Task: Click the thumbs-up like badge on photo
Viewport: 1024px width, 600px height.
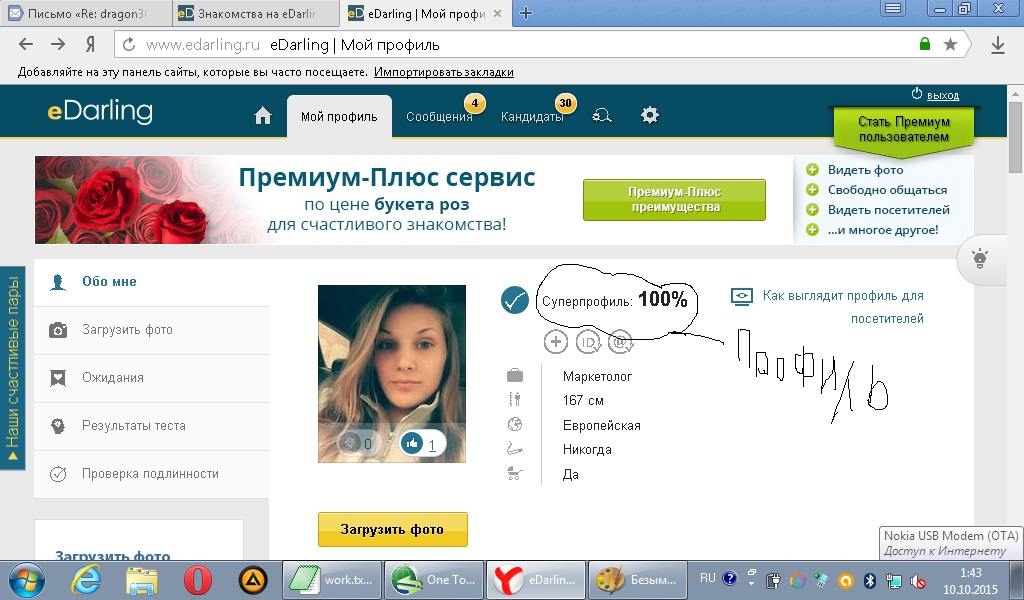Action: [x=423, y=444]
